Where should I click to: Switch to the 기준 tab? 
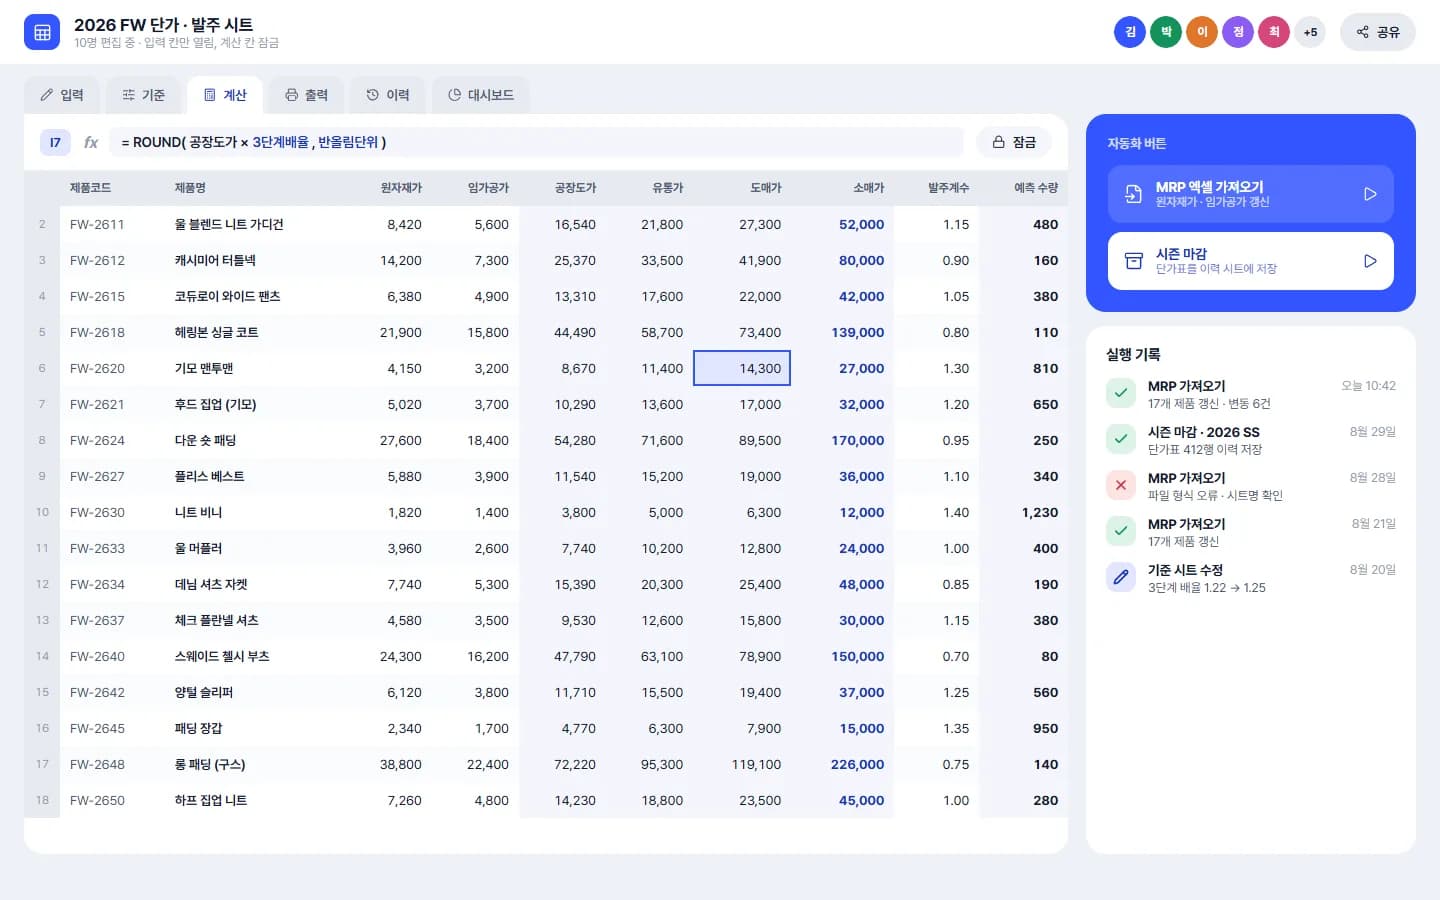tap(144, 95)
